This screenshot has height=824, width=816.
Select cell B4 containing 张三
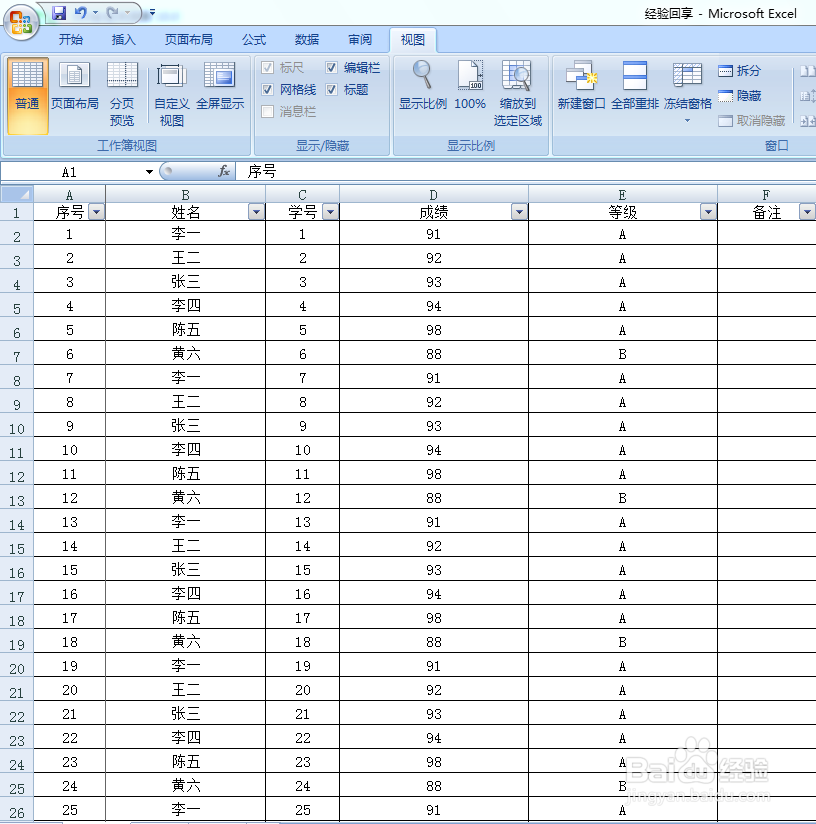185,282
